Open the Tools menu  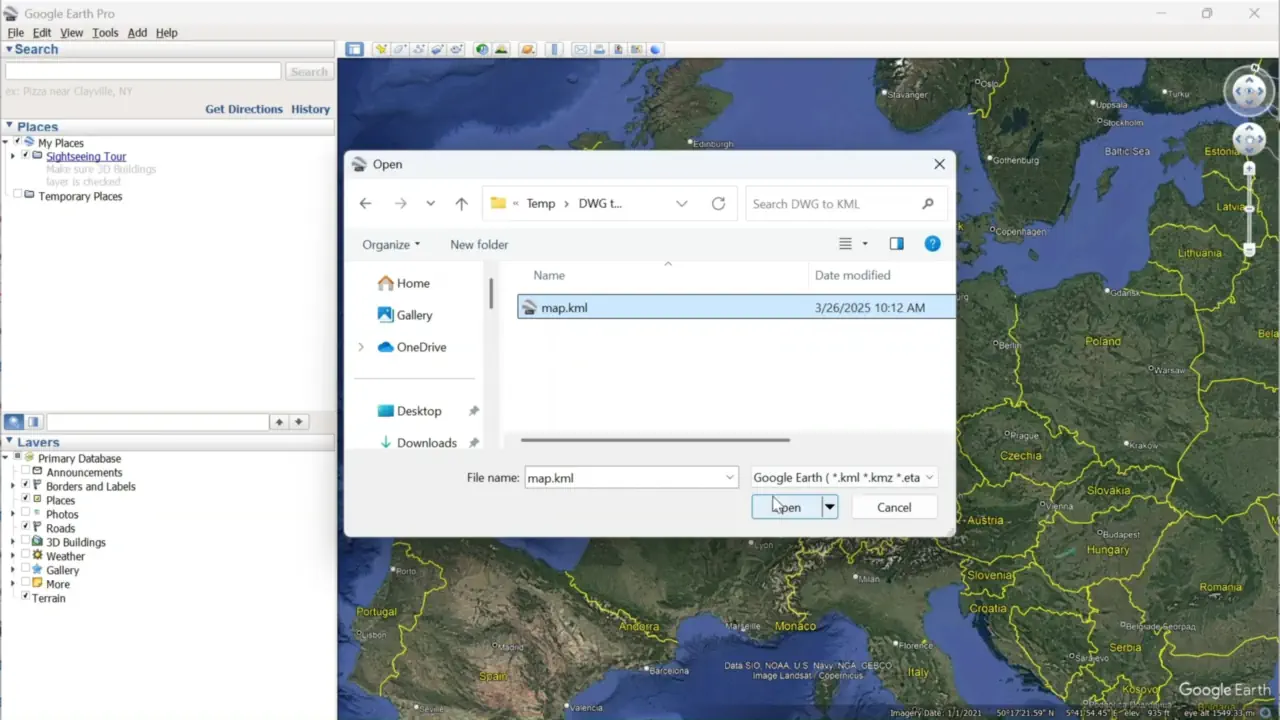click(x=105, y=33)
